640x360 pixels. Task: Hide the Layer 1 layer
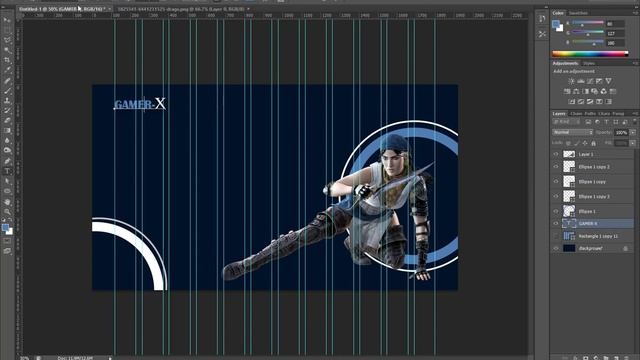556,154
